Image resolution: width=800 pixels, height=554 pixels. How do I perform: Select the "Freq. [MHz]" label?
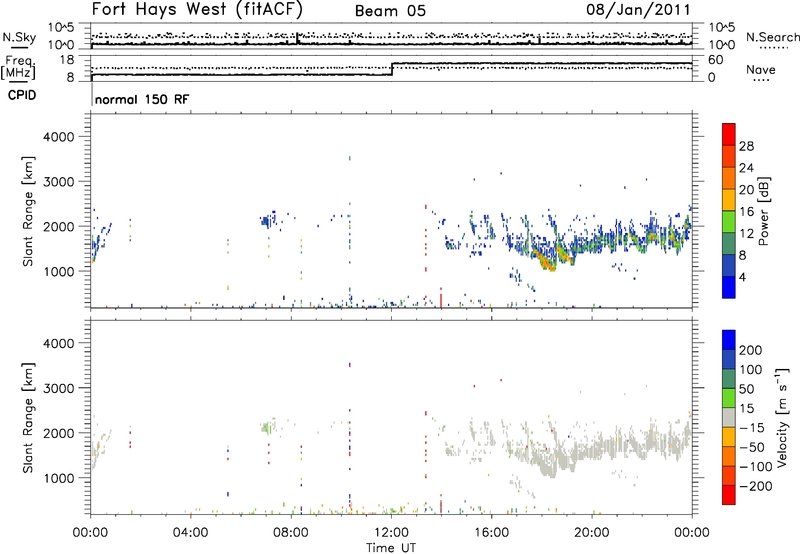click(18, 68)
